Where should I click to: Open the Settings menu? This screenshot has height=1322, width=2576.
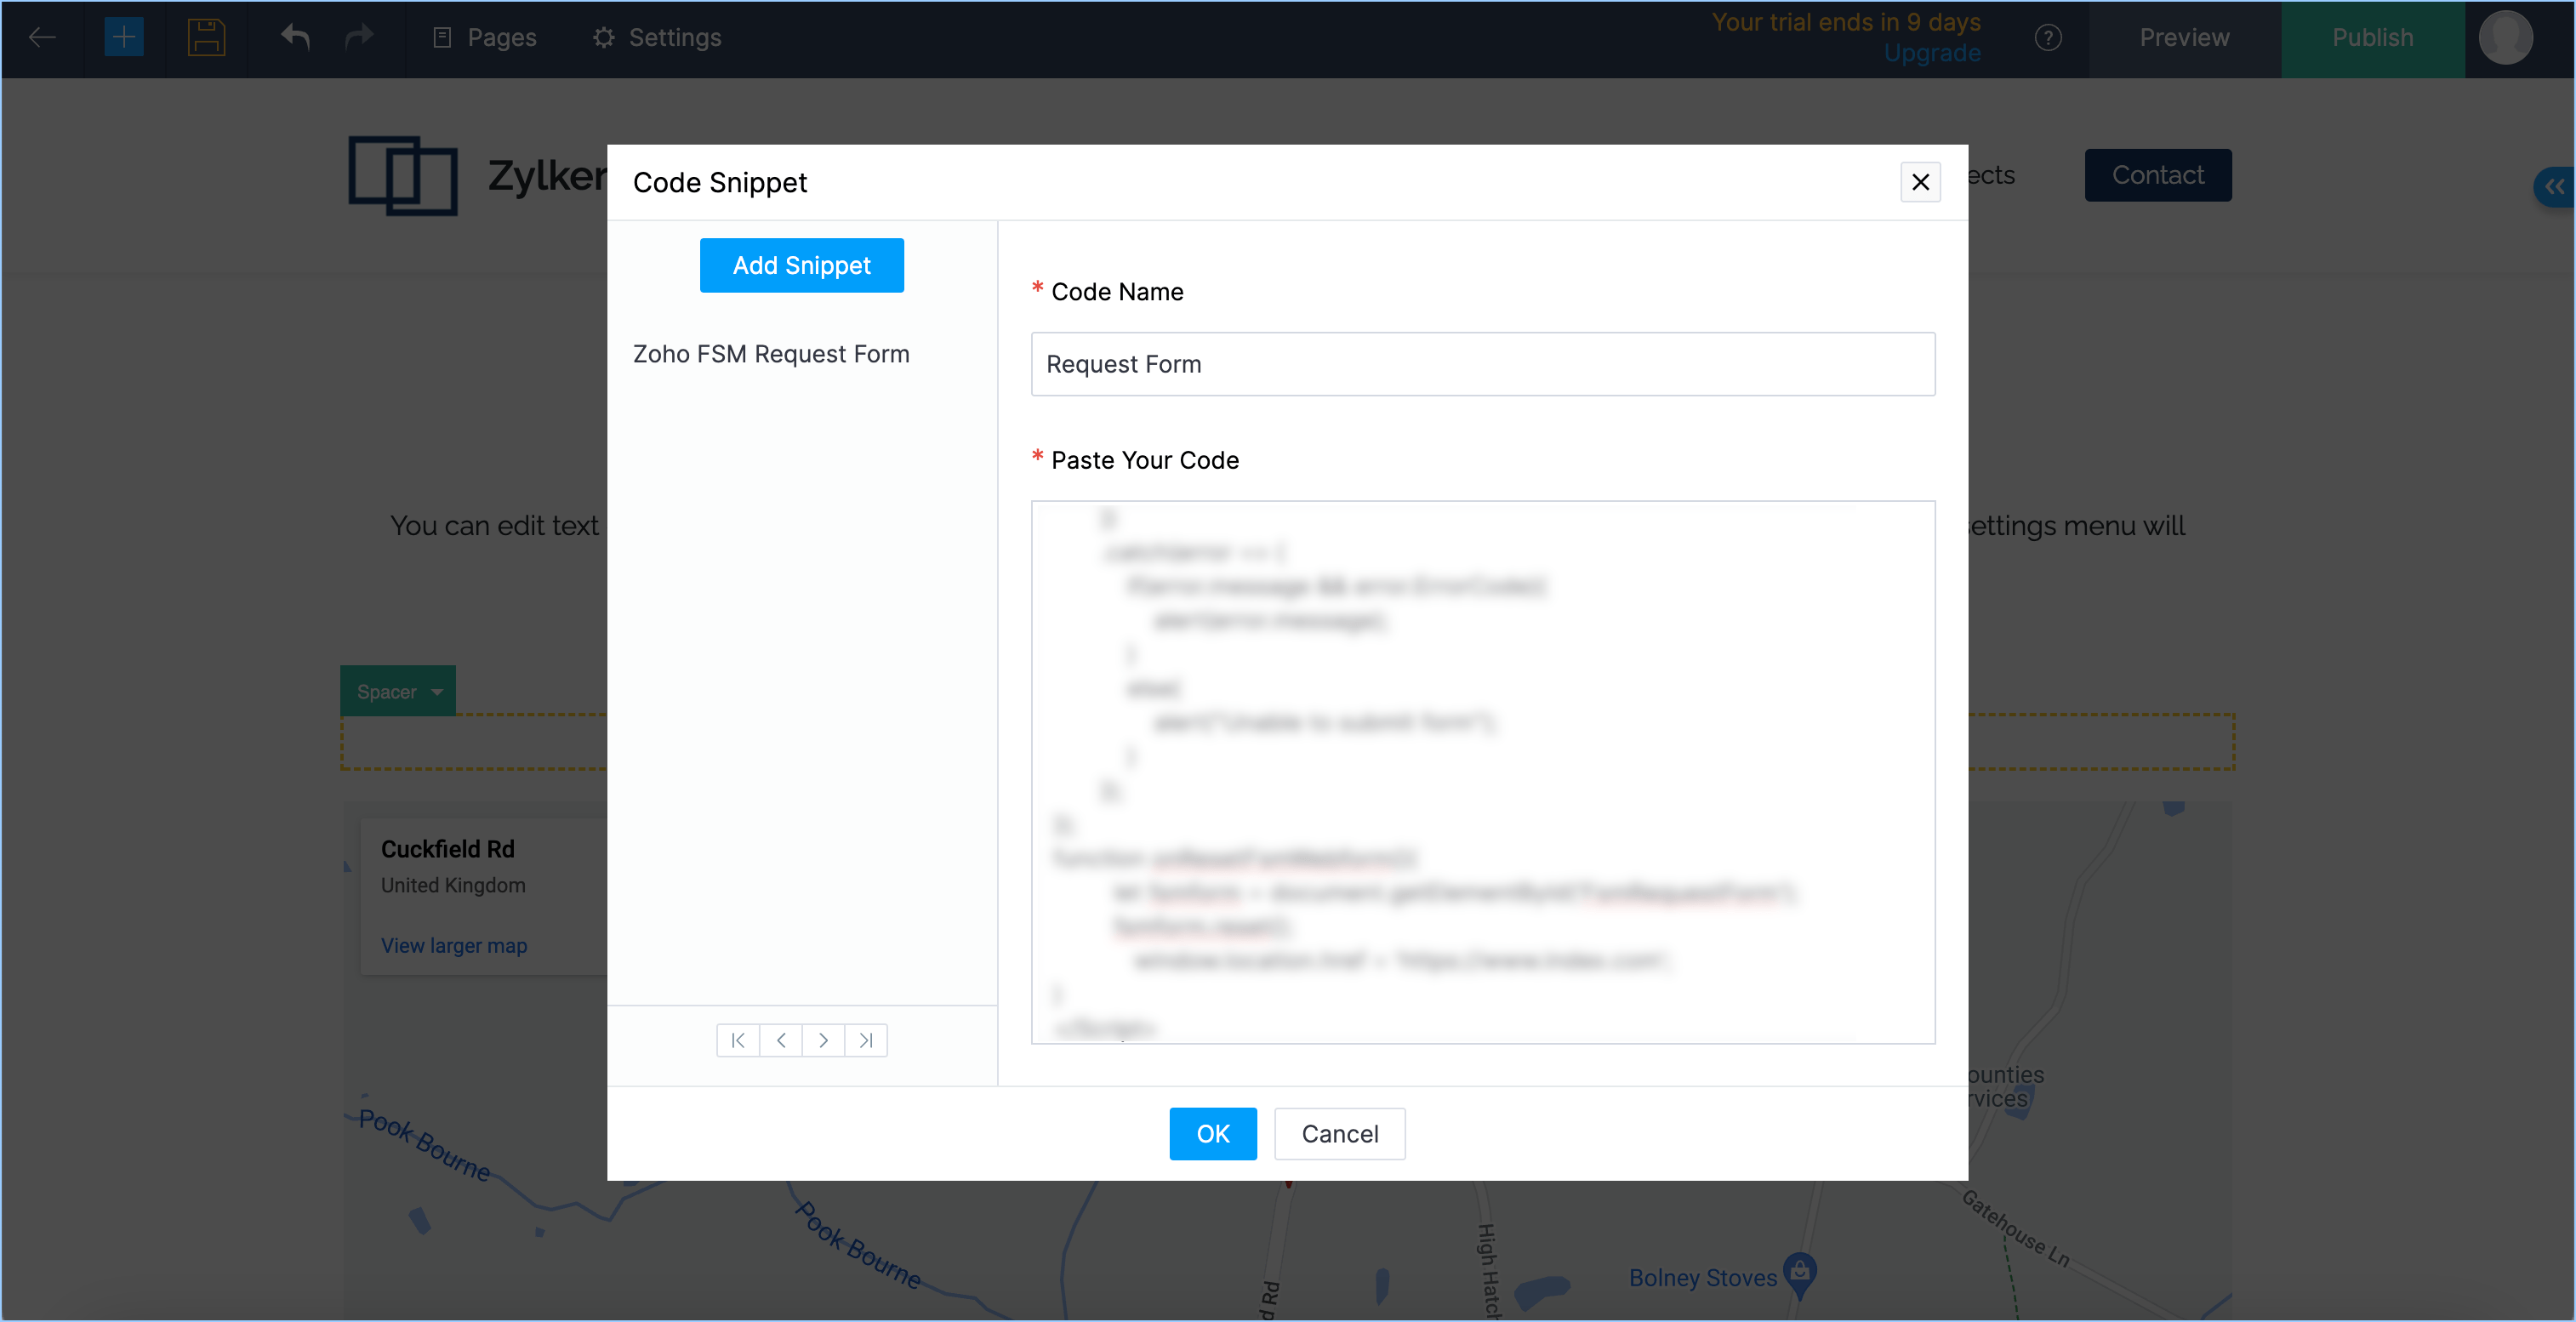657,38
